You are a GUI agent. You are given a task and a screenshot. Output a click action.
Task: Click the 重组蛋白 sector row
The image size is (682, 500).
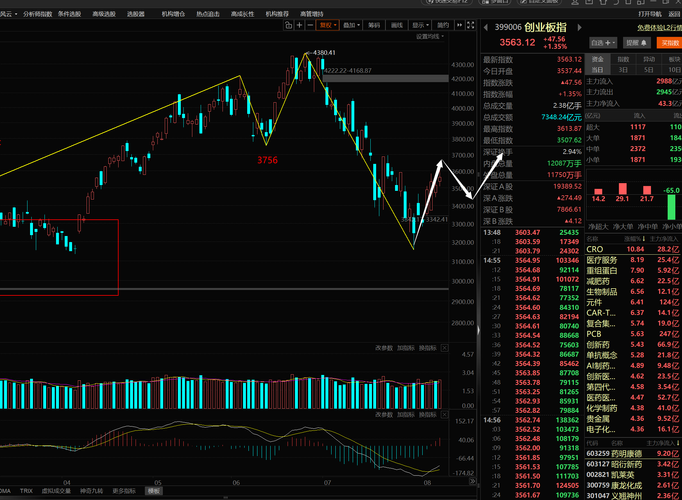[x=633, y=270]
